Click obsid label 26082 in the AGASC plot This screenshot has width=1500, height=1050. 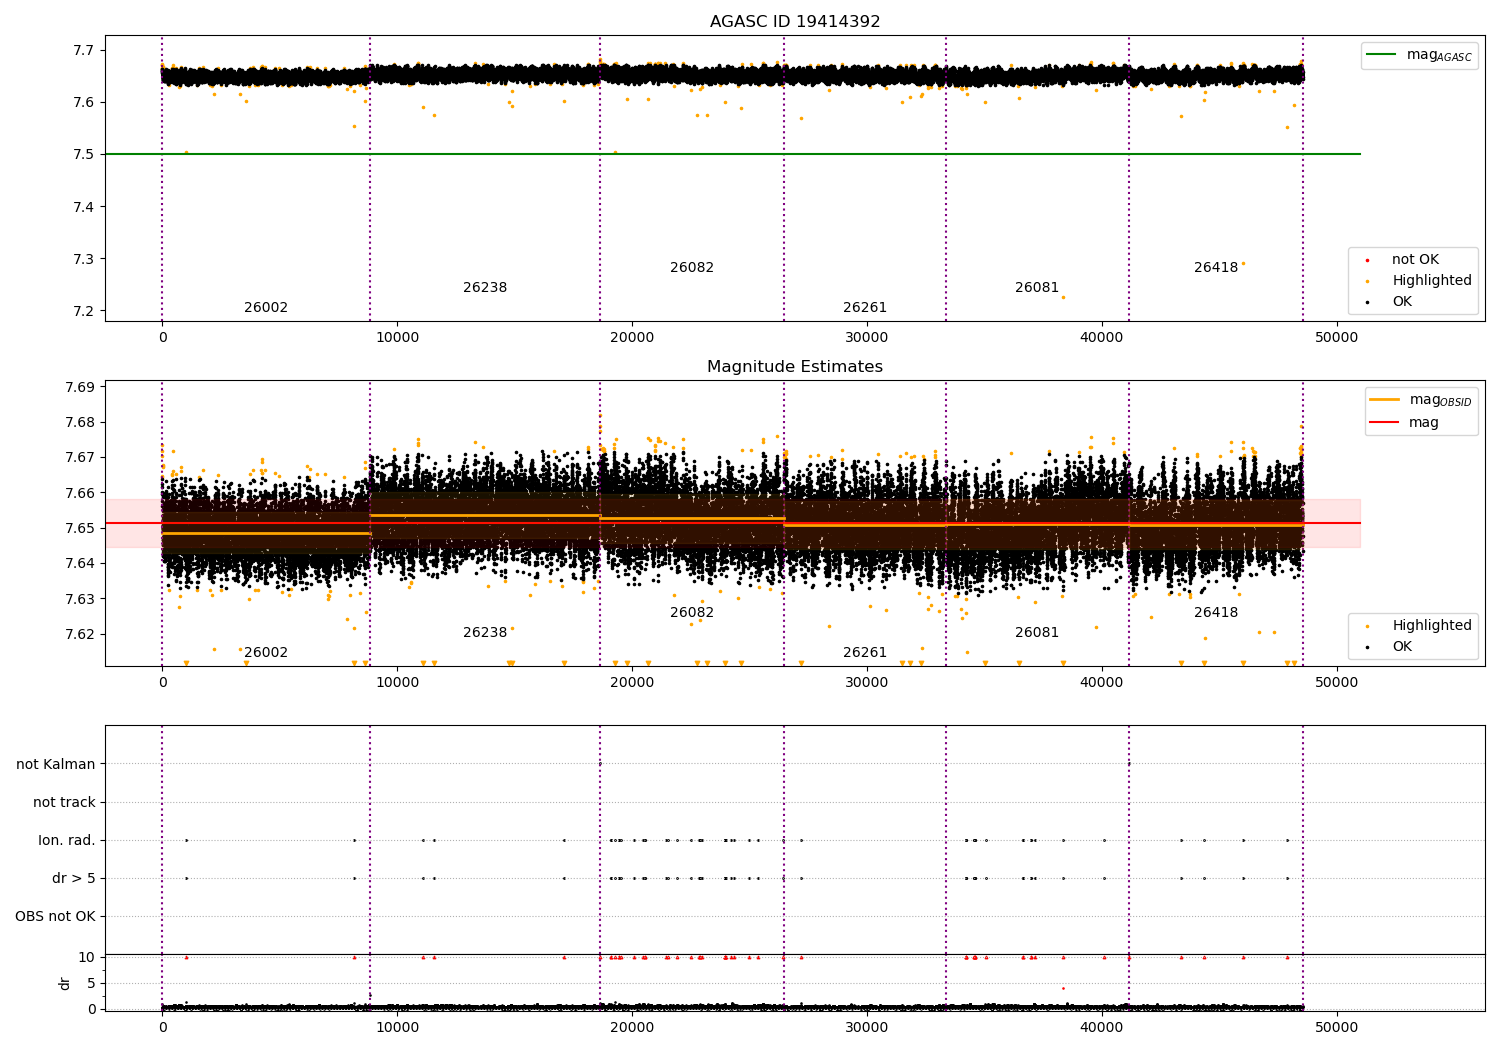click(x=692, y=268)
